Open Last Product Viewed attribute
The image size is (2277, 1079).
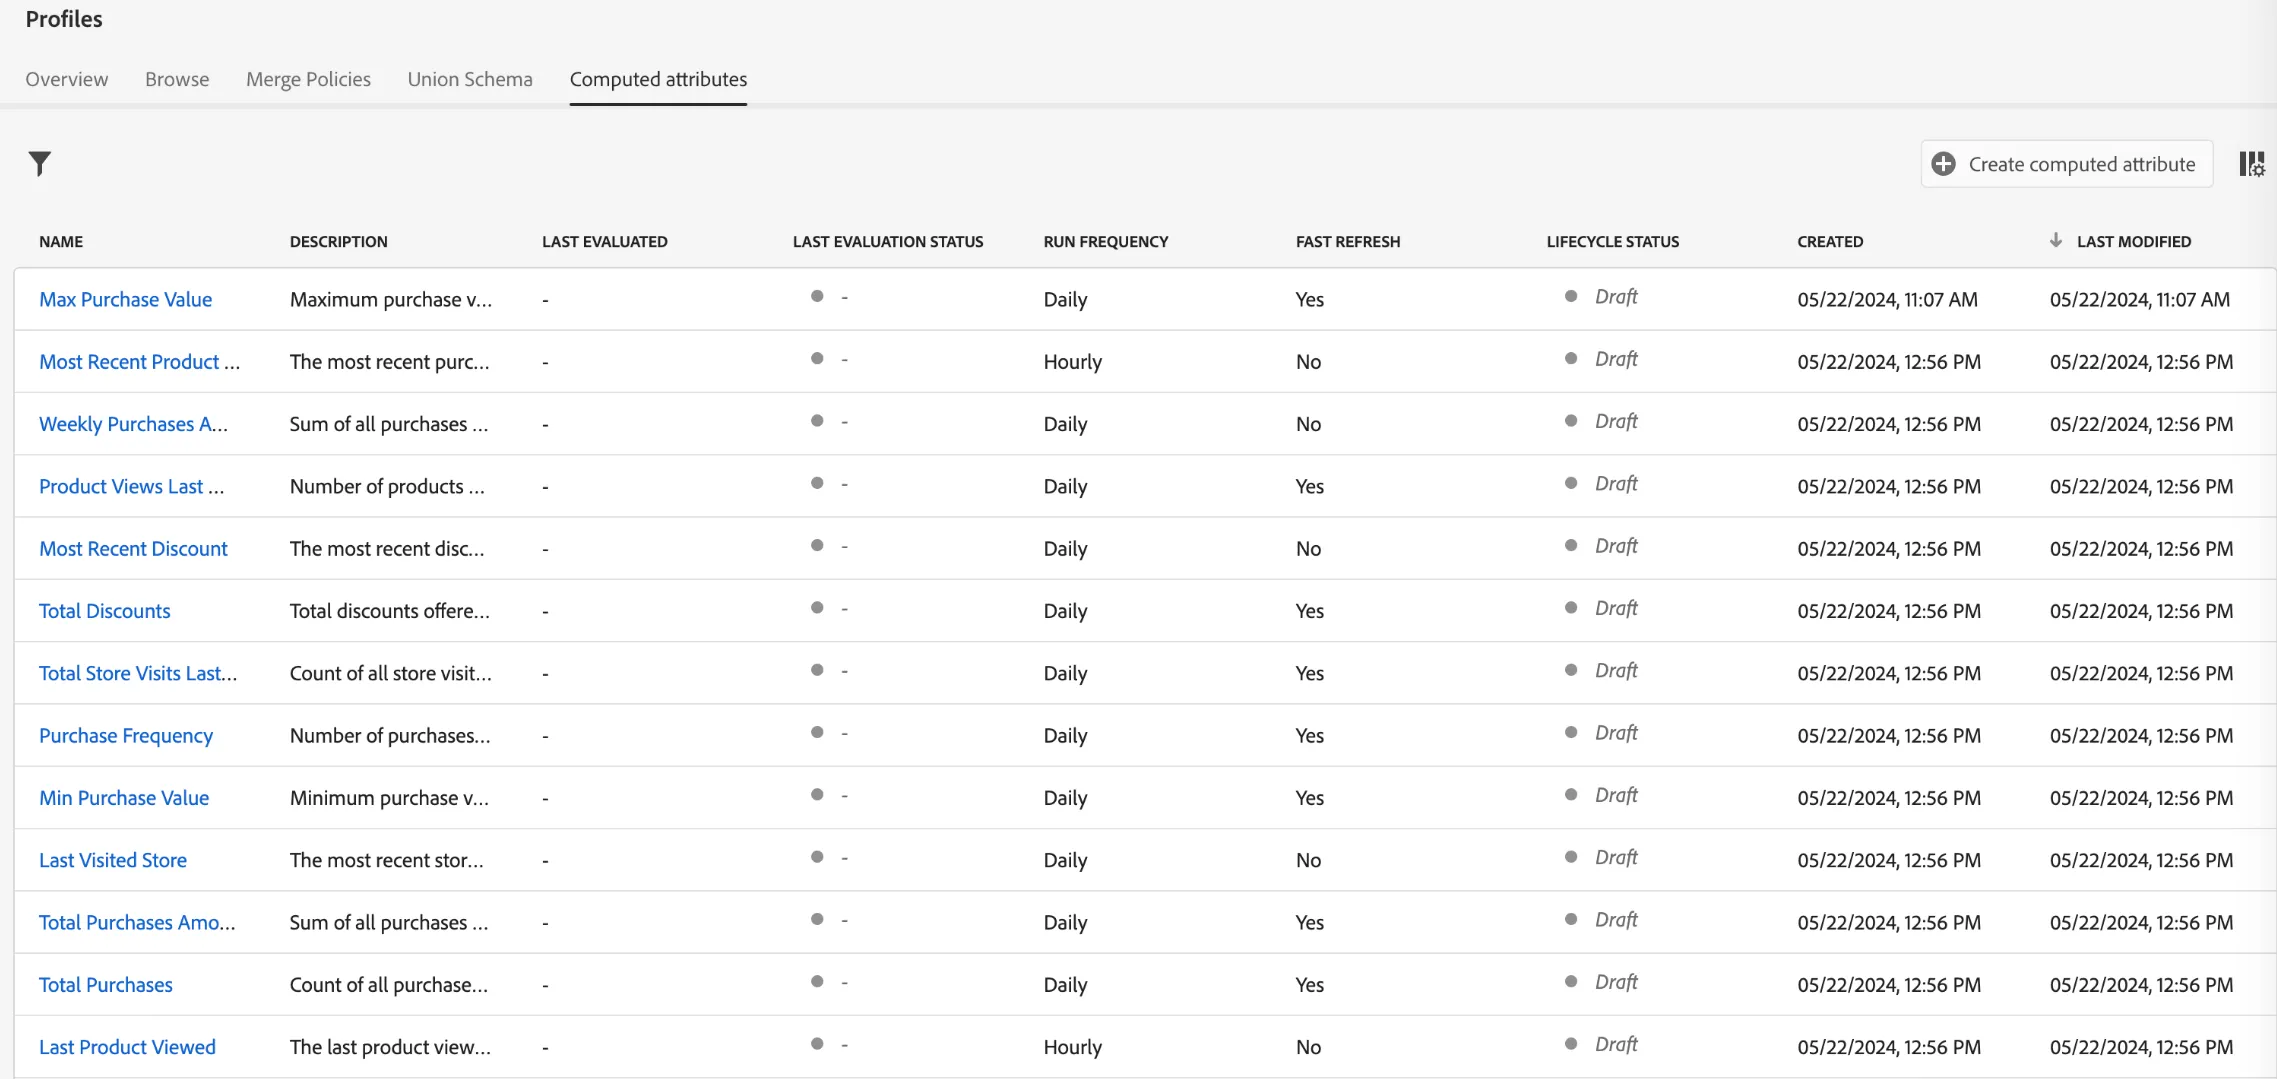tap(128, 1047)
